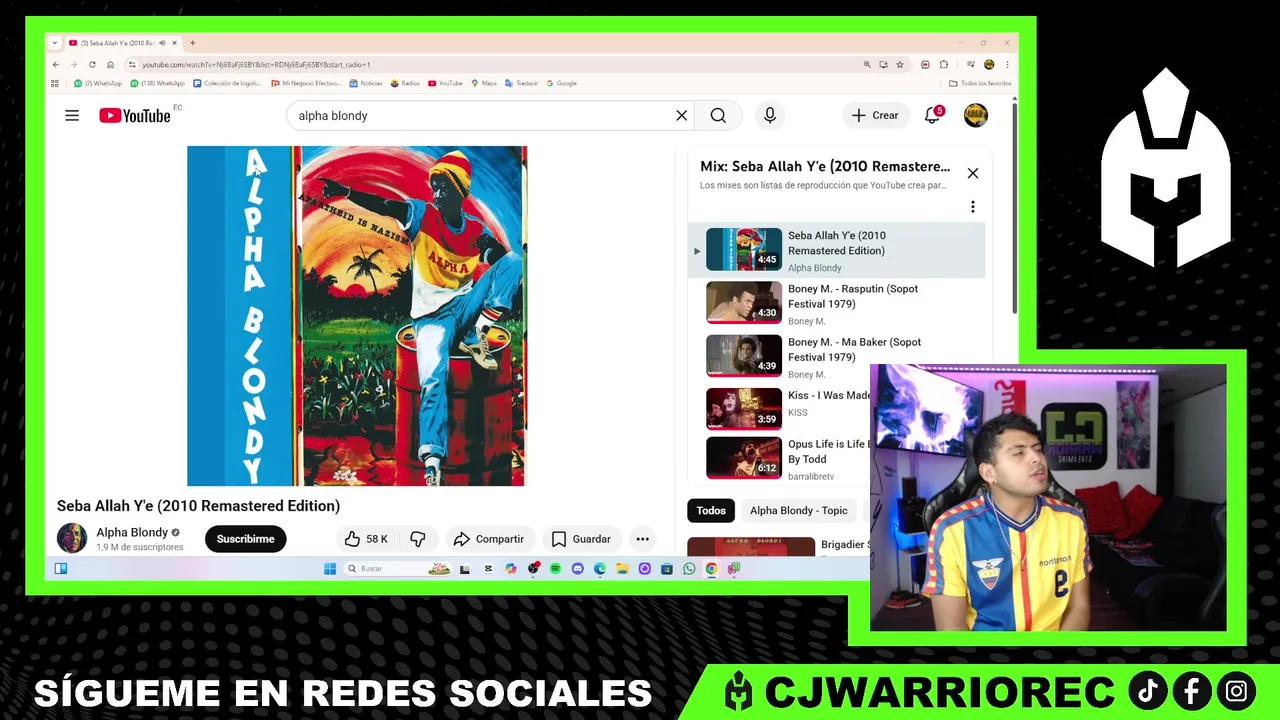1280x720 pixels.
Task: Run search with magnifying glass button
Action: pyautogui.click(x=718, y=116)
